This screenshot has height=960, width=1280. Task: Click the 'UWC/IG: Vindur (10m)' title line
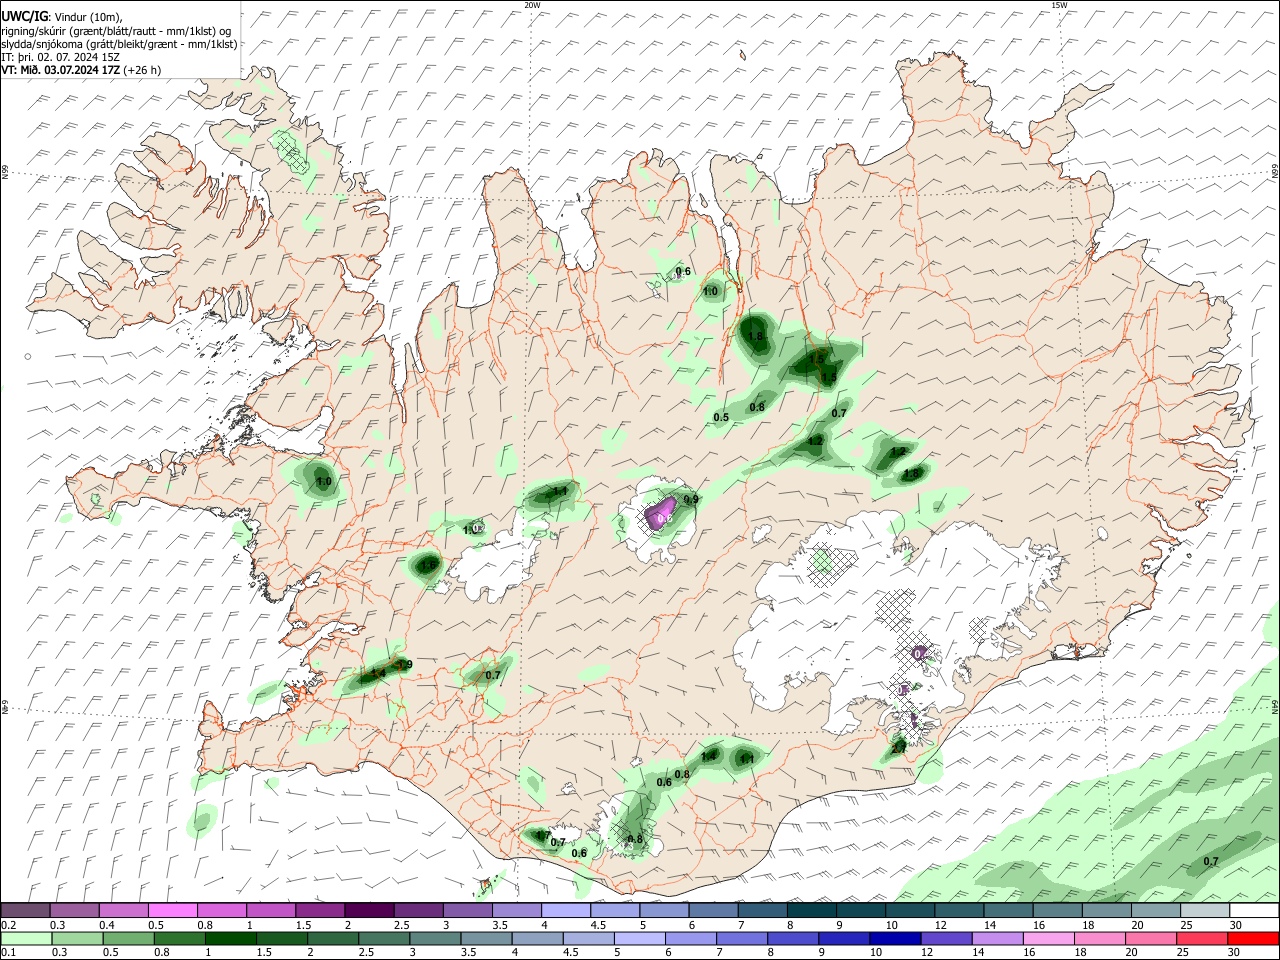pos(62,16)
